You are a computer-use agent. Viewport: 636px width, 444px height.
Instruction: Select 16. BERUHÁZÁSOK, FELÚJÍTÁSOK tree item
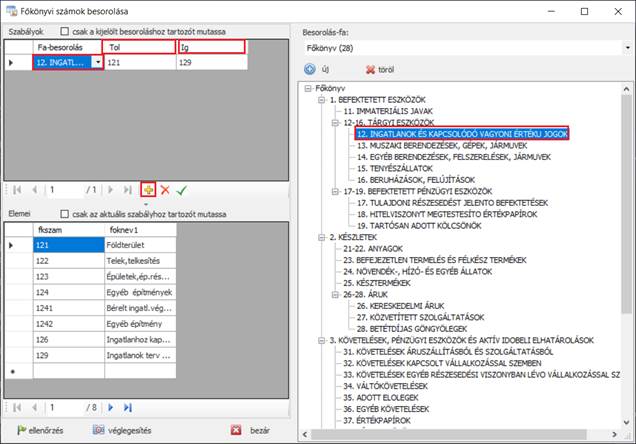coord(416,180)
